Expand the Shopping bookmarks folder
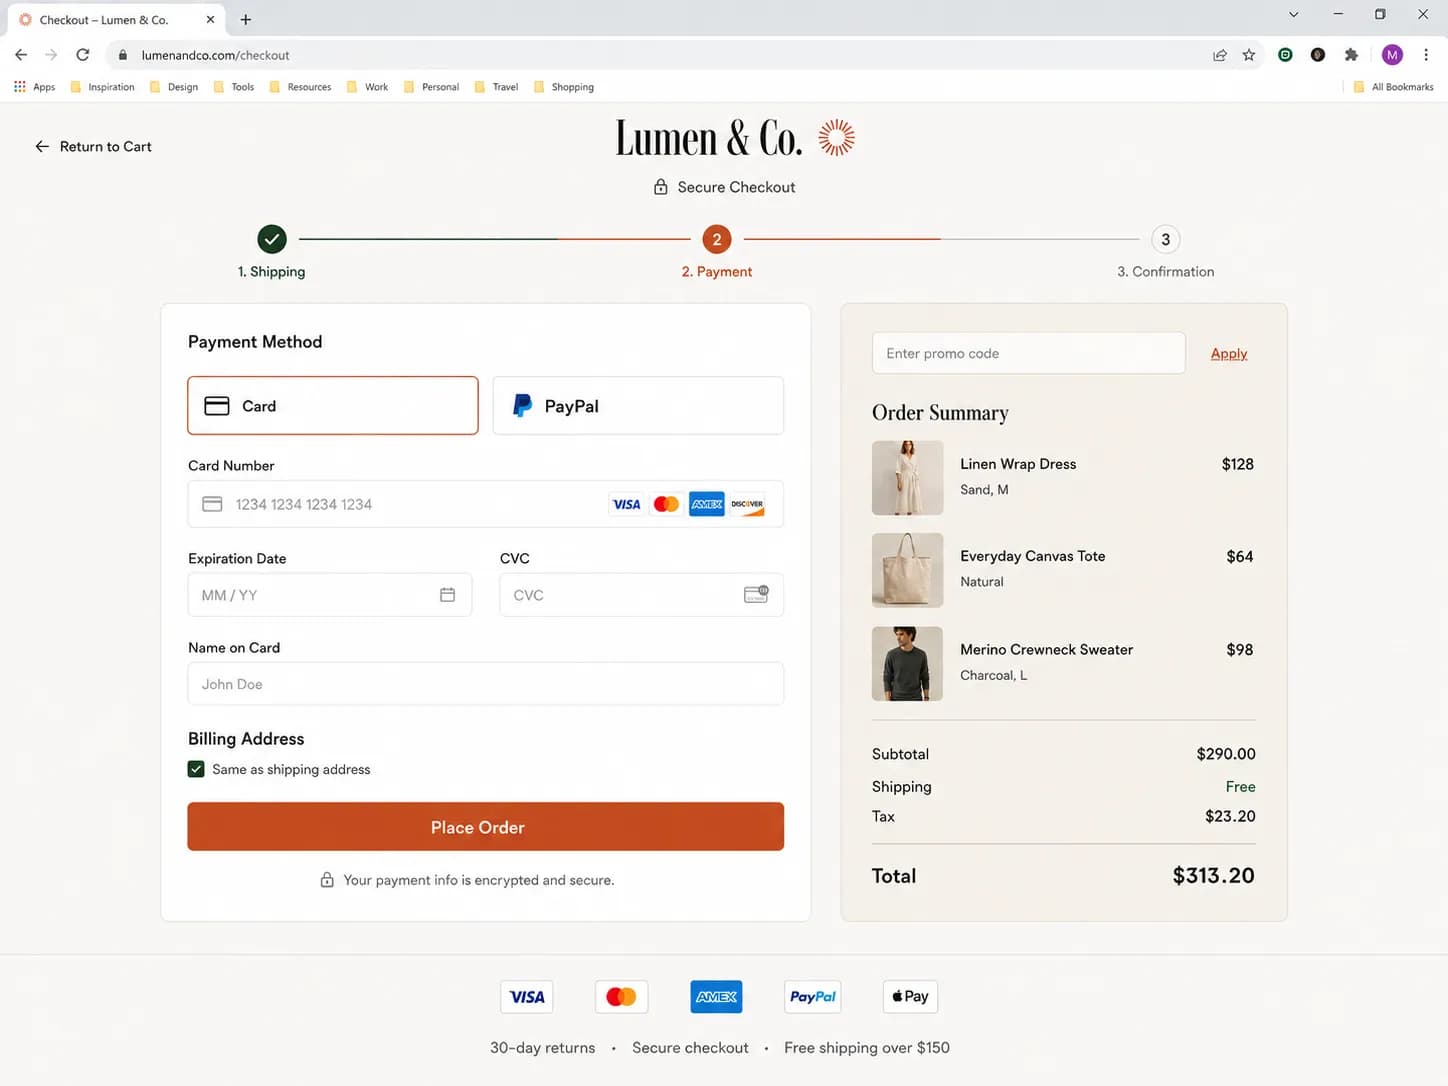1448x1086 pixels. tap(564, 87)
